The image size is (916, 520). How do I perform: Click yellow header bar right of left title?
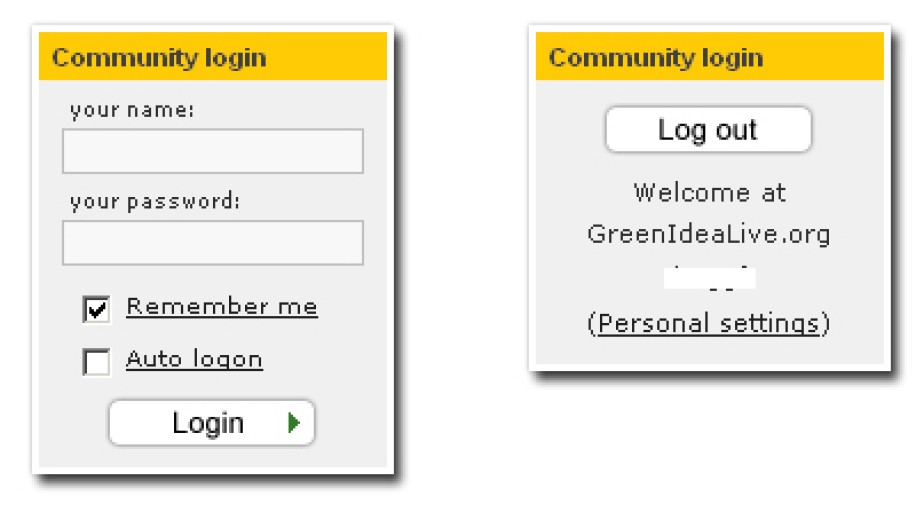pos(330,58)
